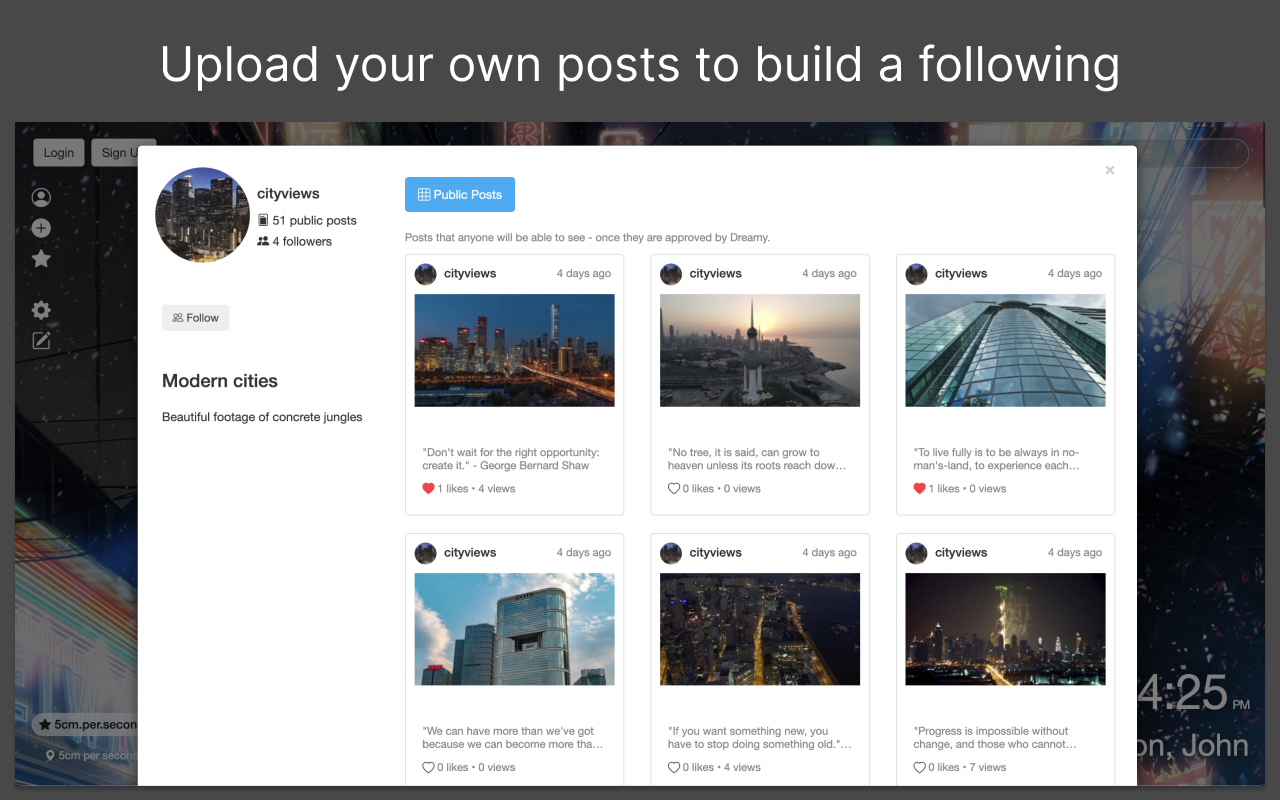This screenshot has width=1280, height=800.
Task: Select the Public Posts tab
Action: pos(459,195)
